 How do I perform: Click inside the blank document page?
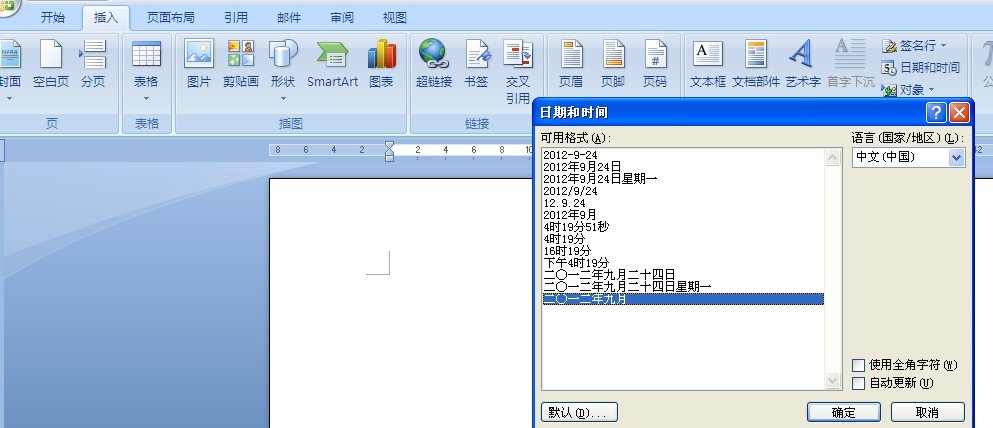click(x=400, y=304)
